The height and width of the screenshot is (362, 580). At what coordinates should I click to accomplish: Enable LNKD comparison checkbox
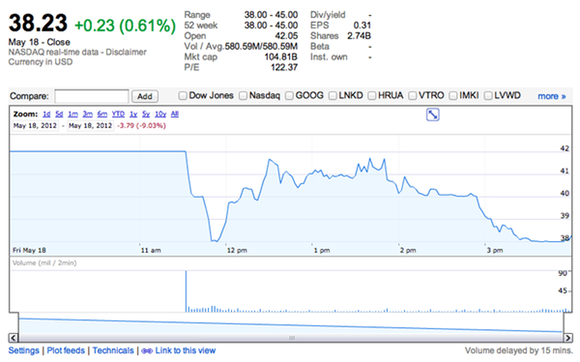[x=333, y=96]
